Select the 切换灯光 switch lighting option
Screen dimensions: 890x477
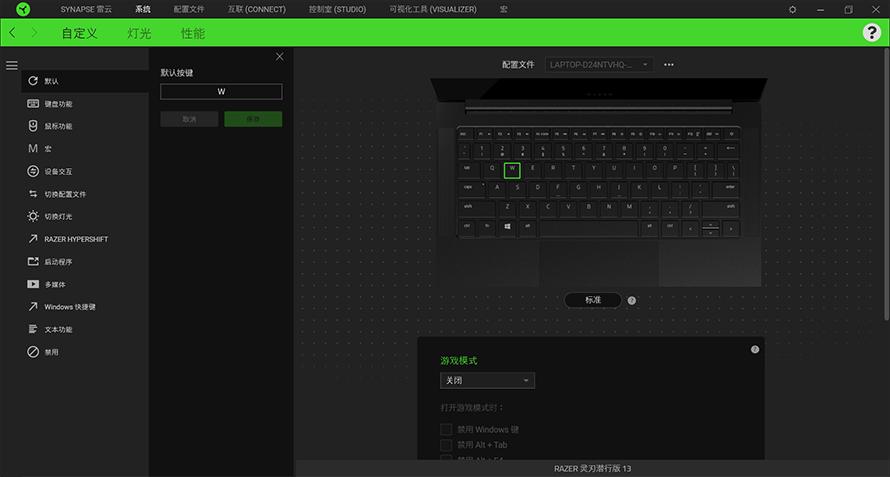point(85,216)
